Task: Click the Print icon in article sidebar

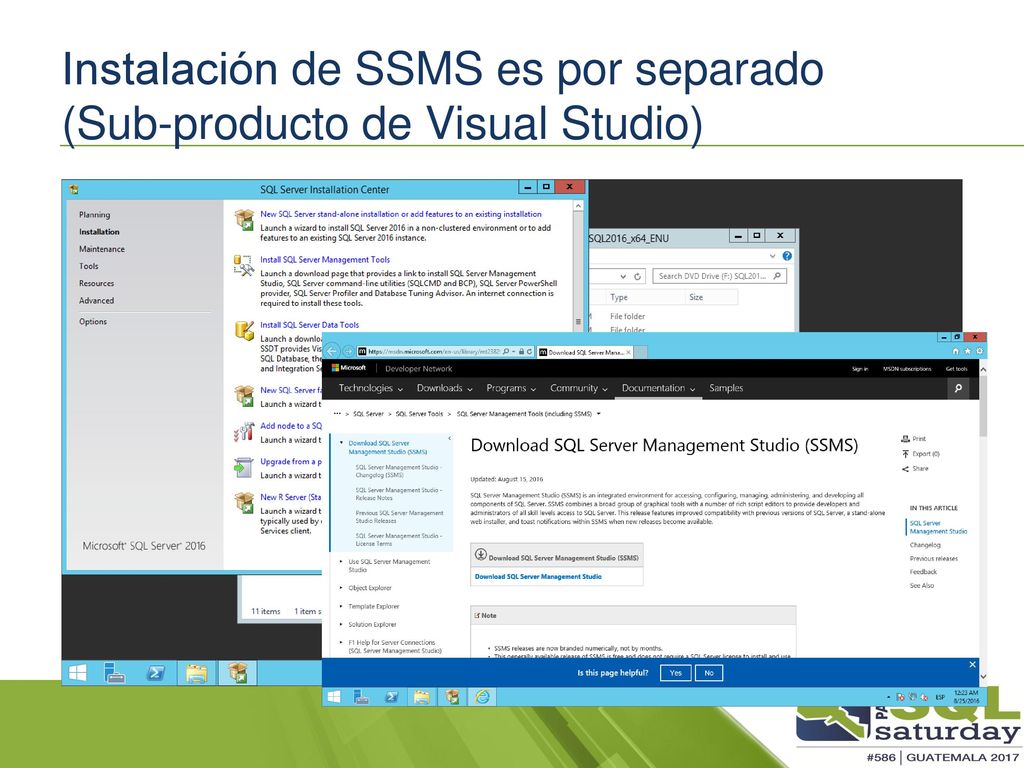Action: (905, 439)
